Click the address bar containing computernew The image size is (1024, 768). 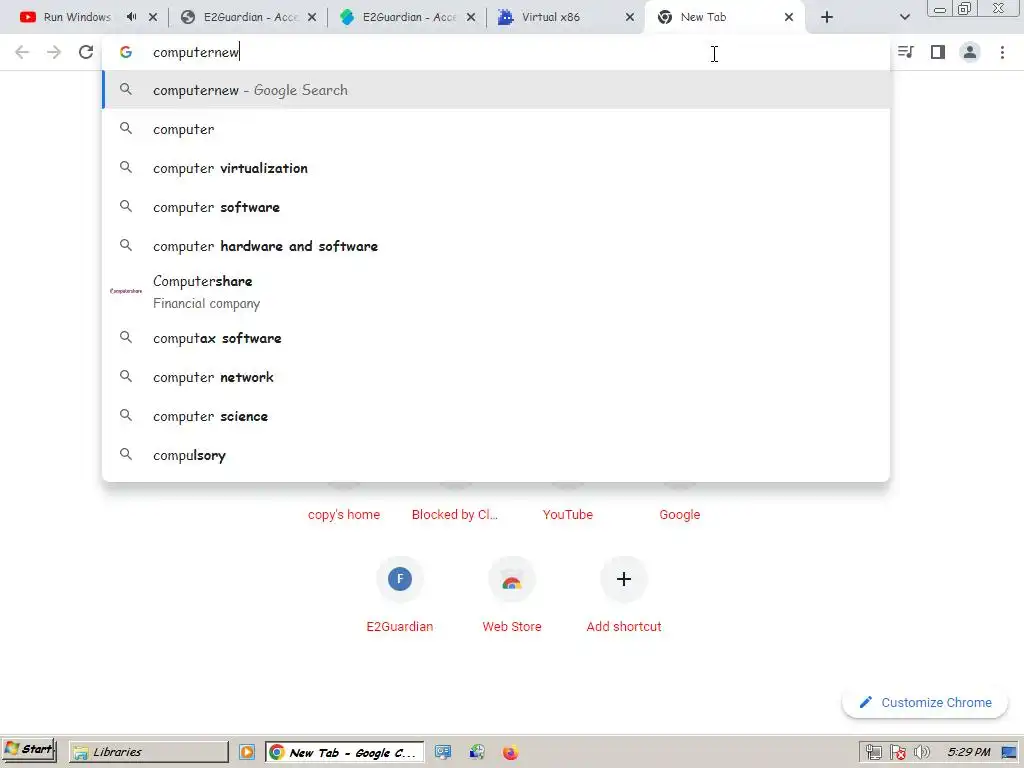tap(496, 52)
